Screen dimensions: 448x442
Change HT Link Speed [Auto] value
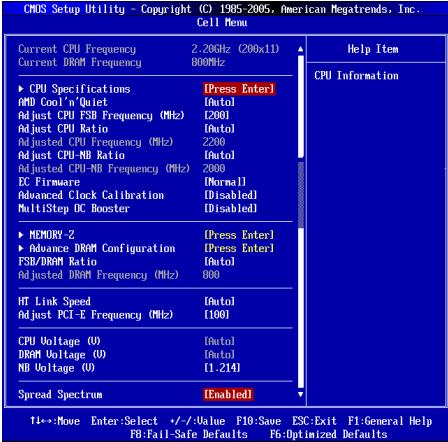tap(219, 302)
